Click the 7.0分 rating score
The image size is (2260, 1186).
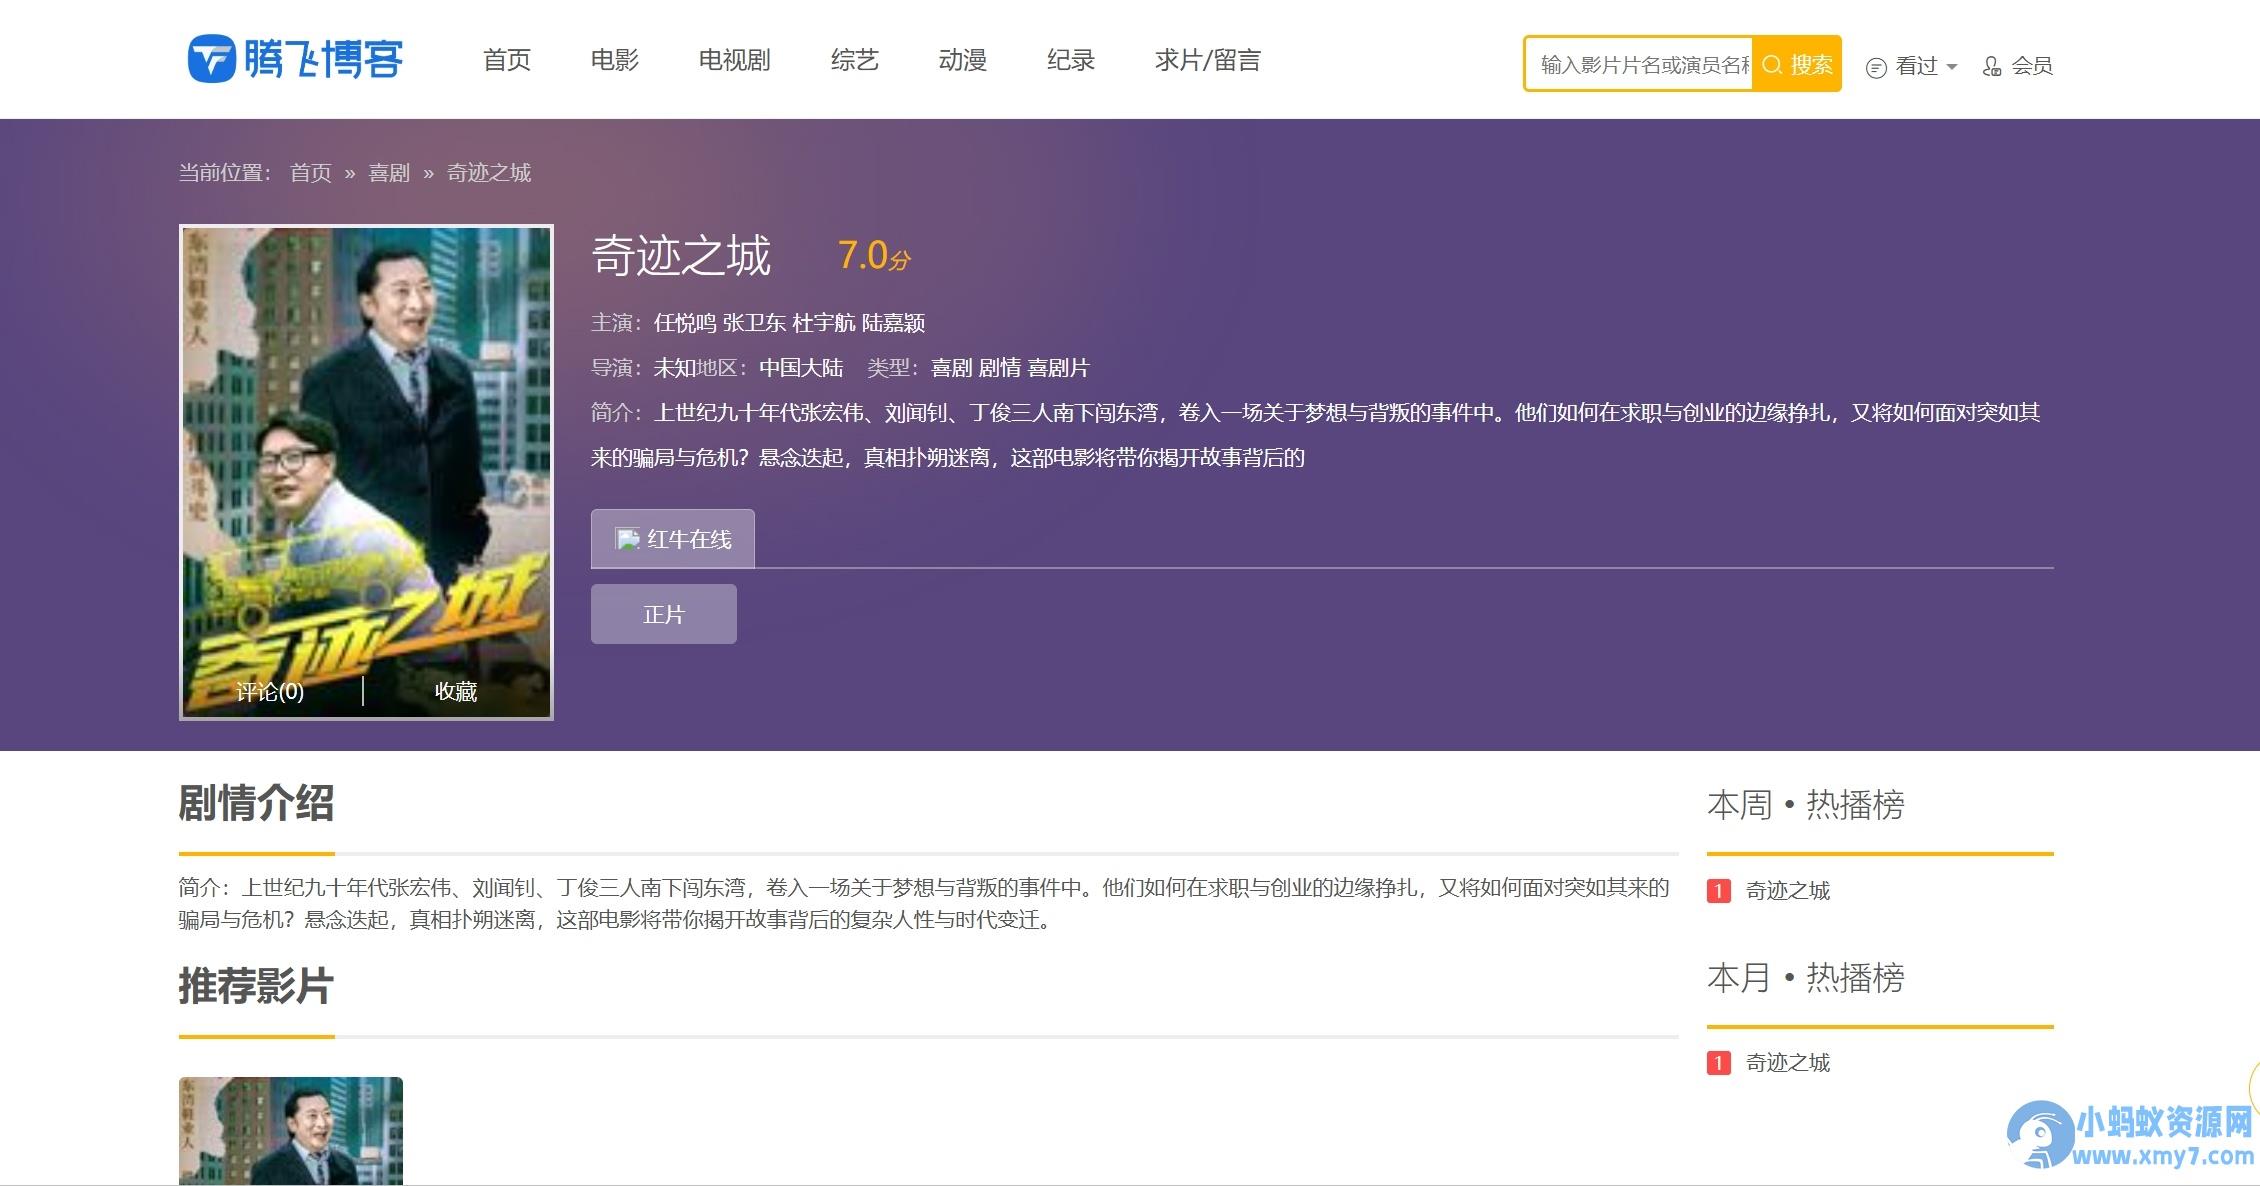click(x=874, y=256)
